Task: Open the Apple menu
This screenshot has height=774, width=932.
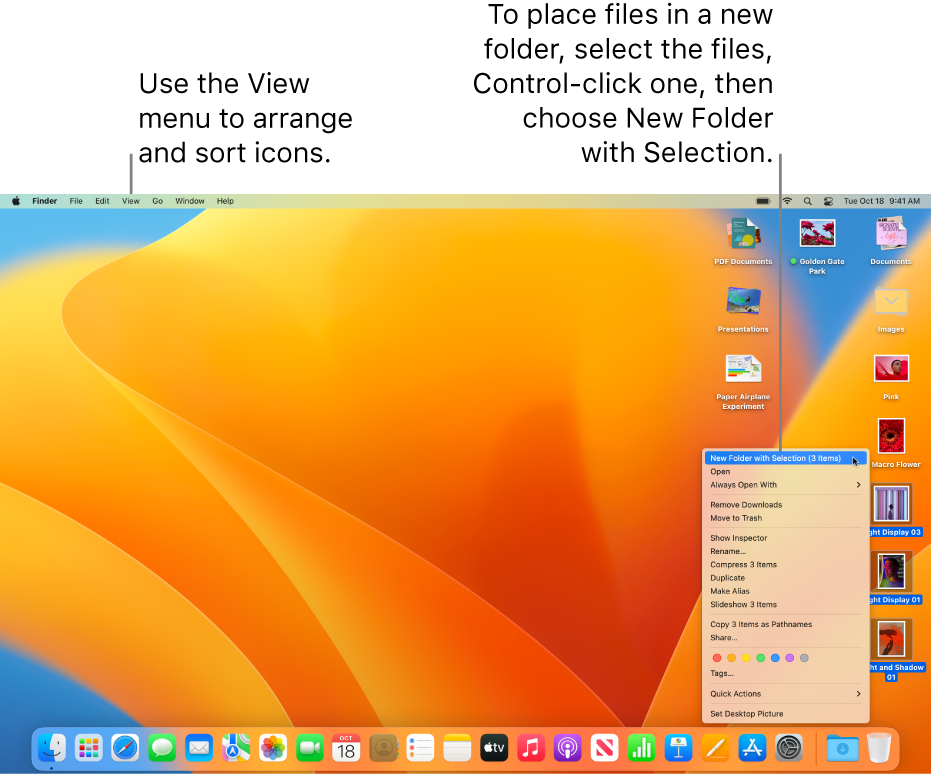Action: [x=14, y=200]
